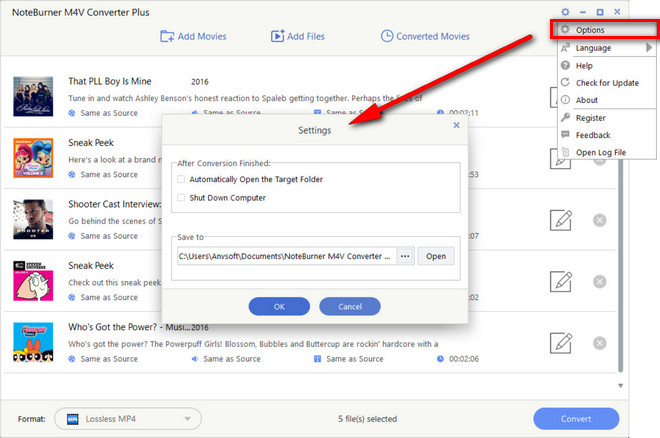Click the Help question mark icon
660x438 pixels.
point(565,65)
